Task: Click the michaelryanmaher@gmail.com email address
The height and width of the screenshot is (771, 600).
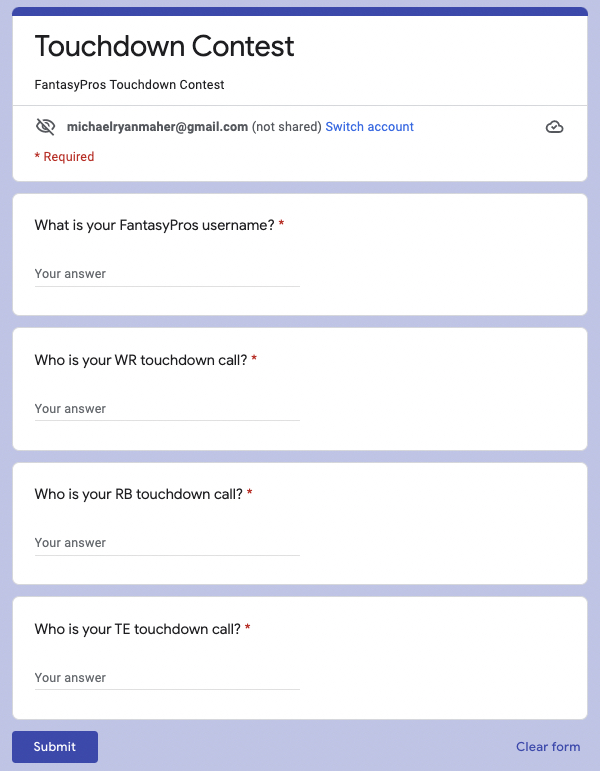Action: coord(157,127)
